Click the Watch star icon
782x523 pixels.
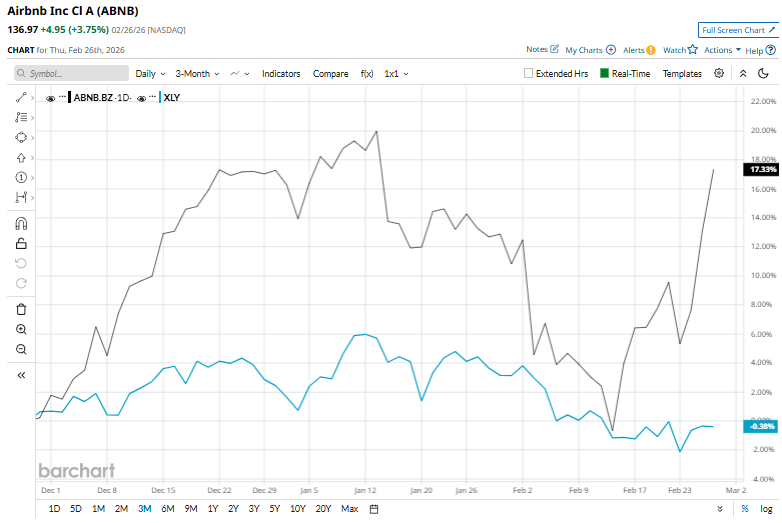(693, 49)
